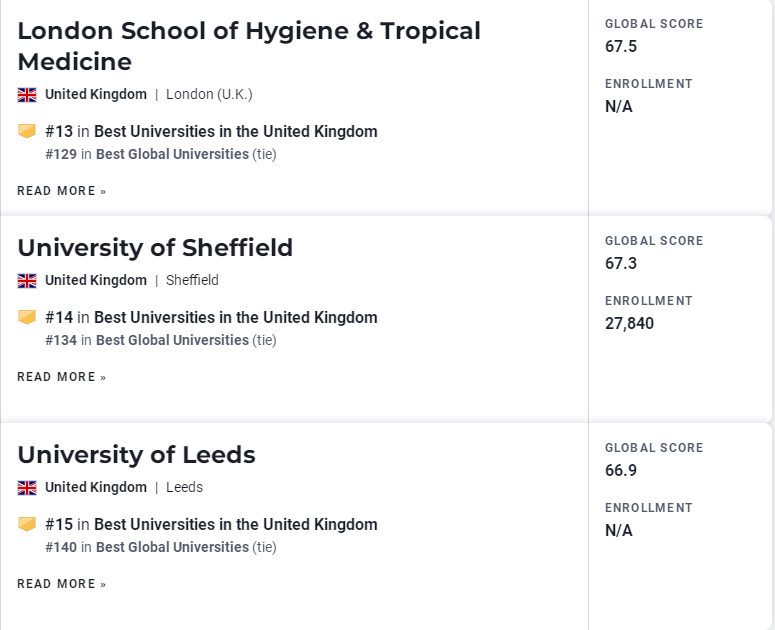Click the yellow ranking badge next to #13

[27, 131]
